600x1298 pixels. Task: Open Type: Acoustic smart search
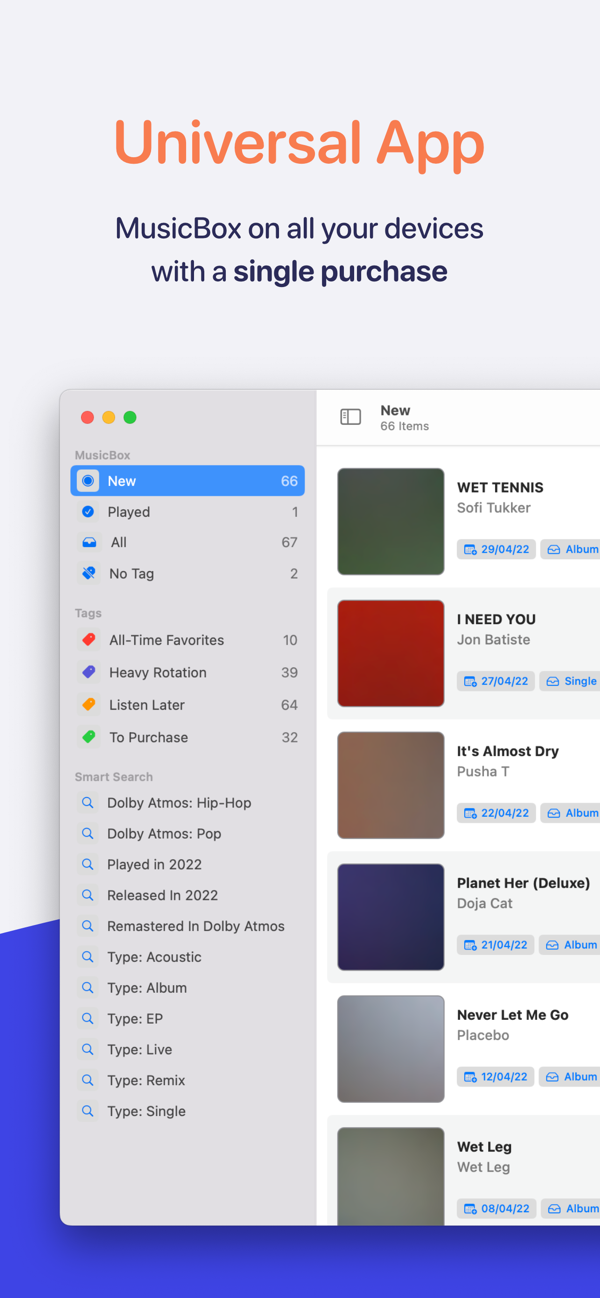(x=188, y=957)
